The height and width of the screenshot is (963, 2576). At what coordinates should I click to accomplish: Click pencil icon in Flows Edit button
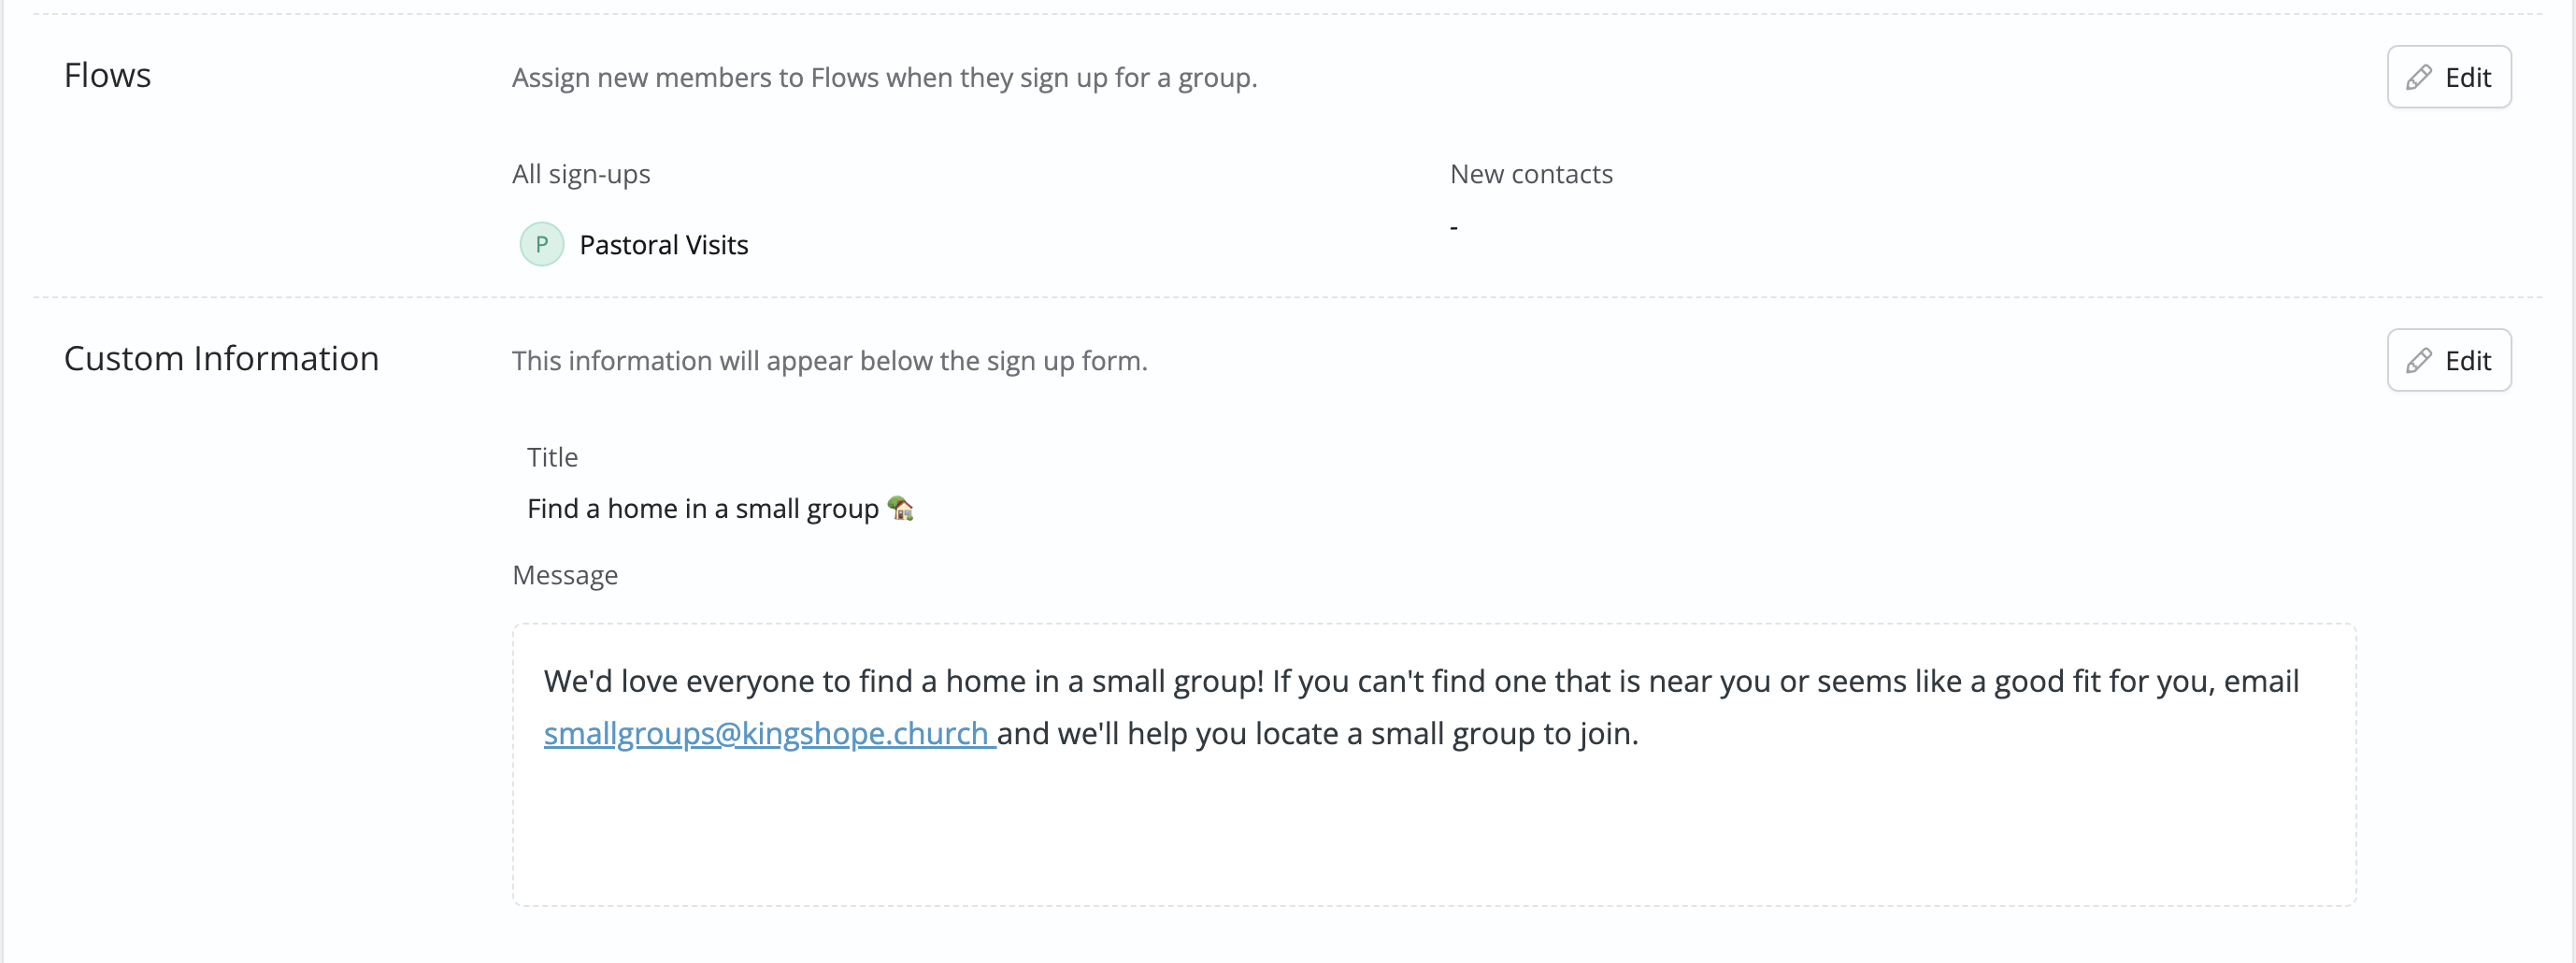click(2418, 77)
